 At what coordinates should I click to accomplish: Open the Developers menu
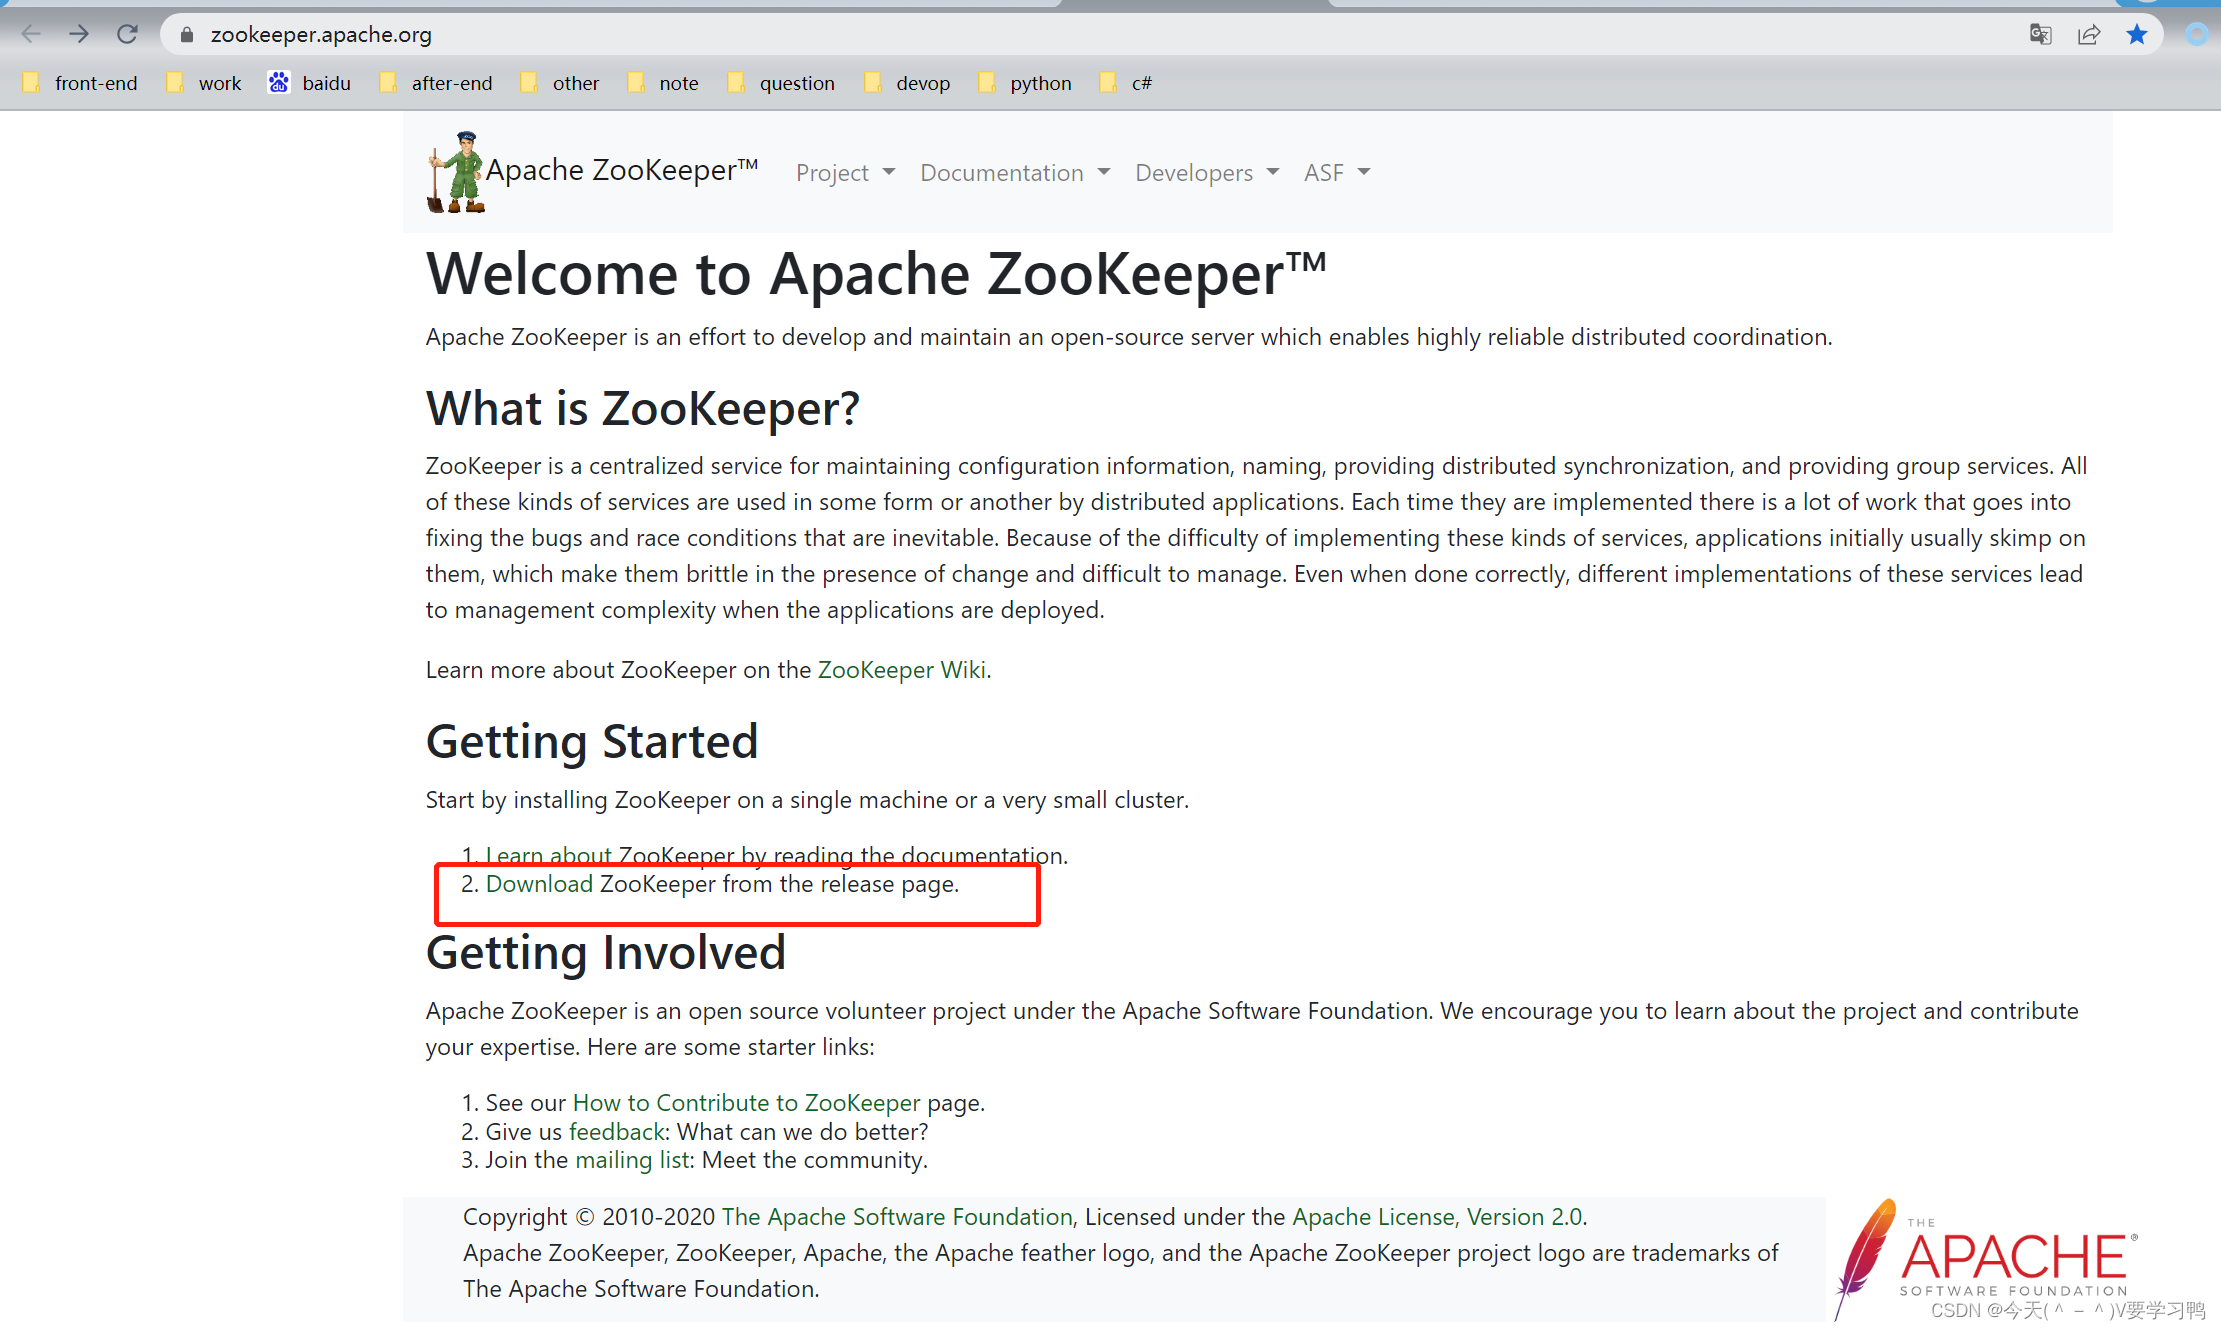point(1205,172)
